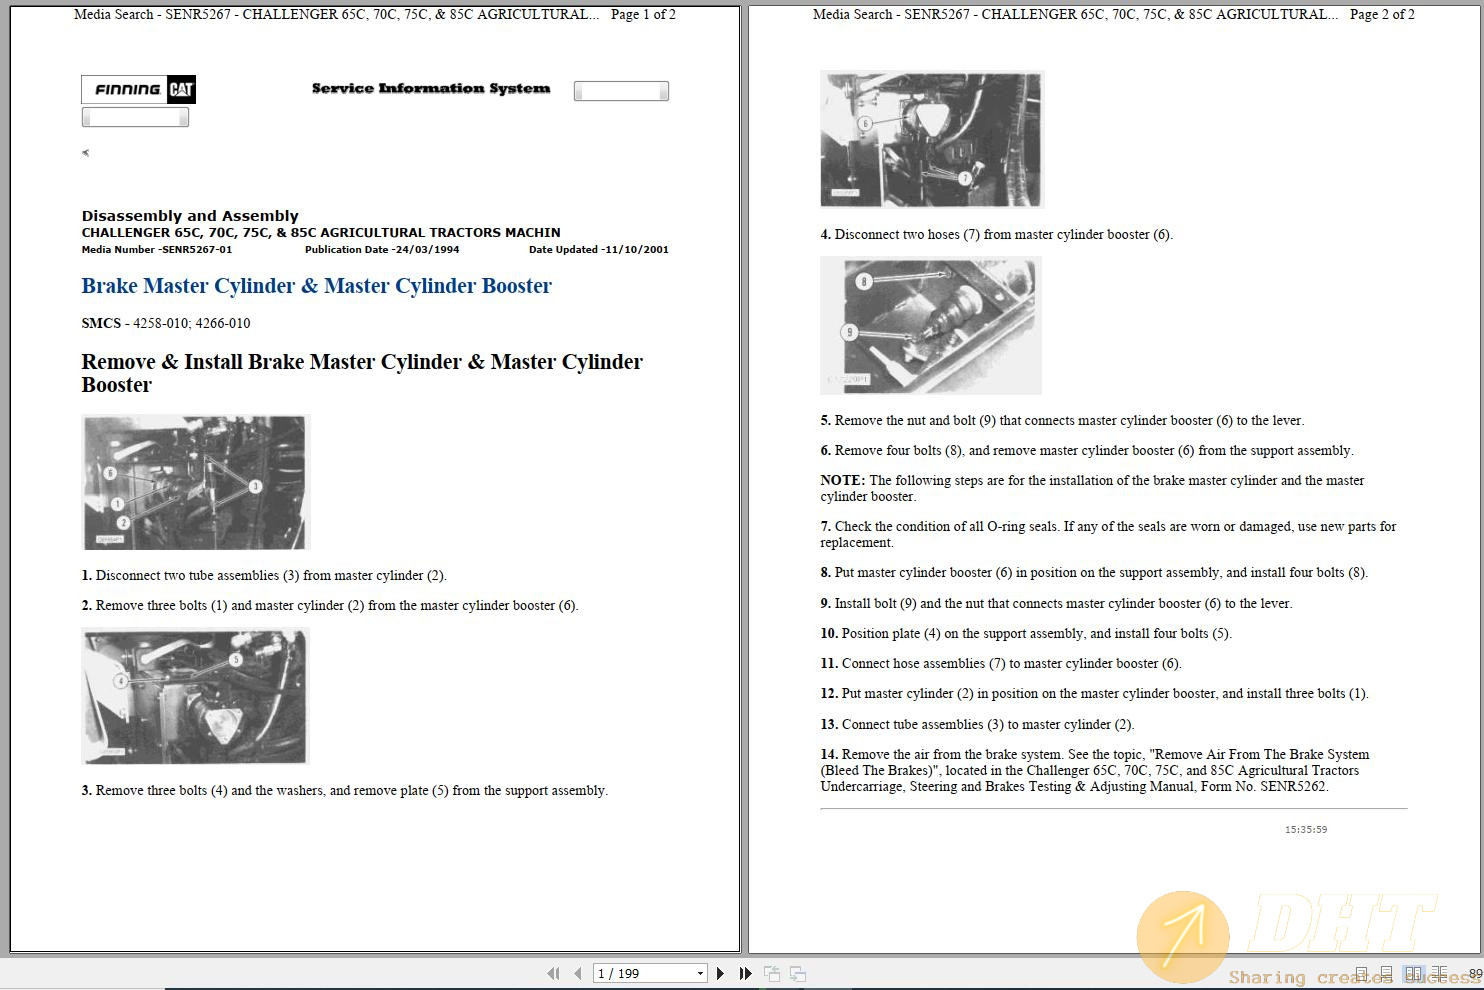Jump to the first page
The image size is (1484, 990).
click(553, 973)
